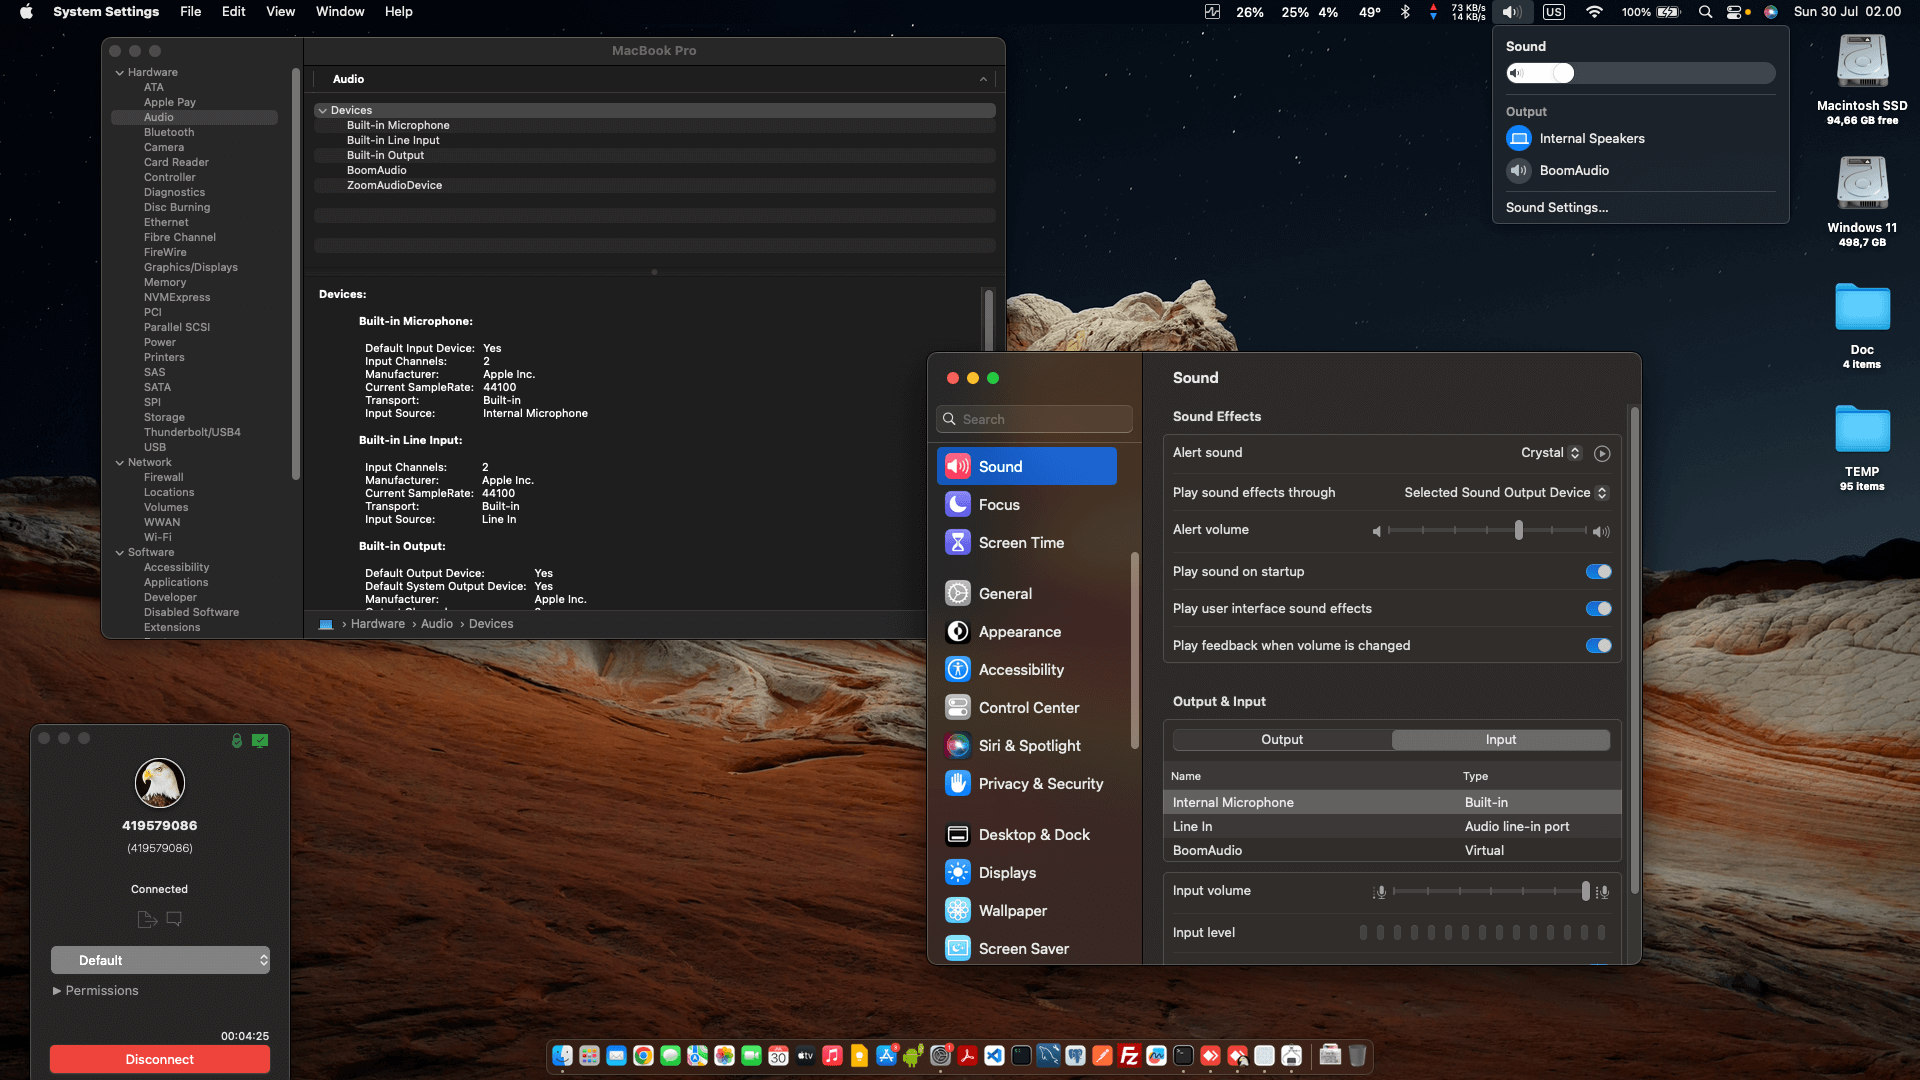This screenshot has width=1920, height=1080.
Task: Click the Bluetooth icon in the menu bar
Action: 1405,12
